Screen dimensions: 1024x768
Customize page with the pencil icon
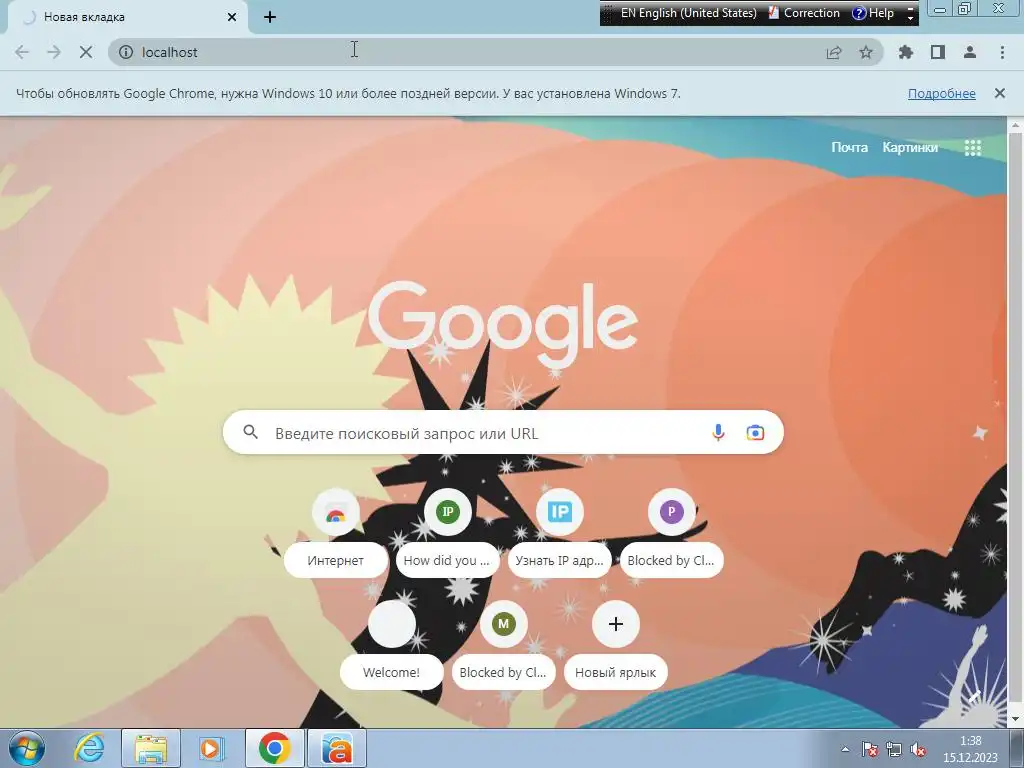[x=975, y=697]
